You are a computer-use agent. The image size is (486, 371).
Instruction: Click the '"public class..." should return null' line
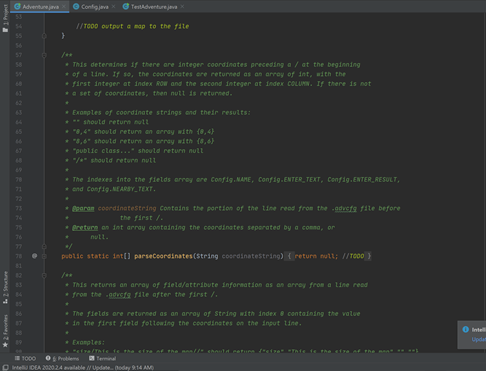click(134, 151)
